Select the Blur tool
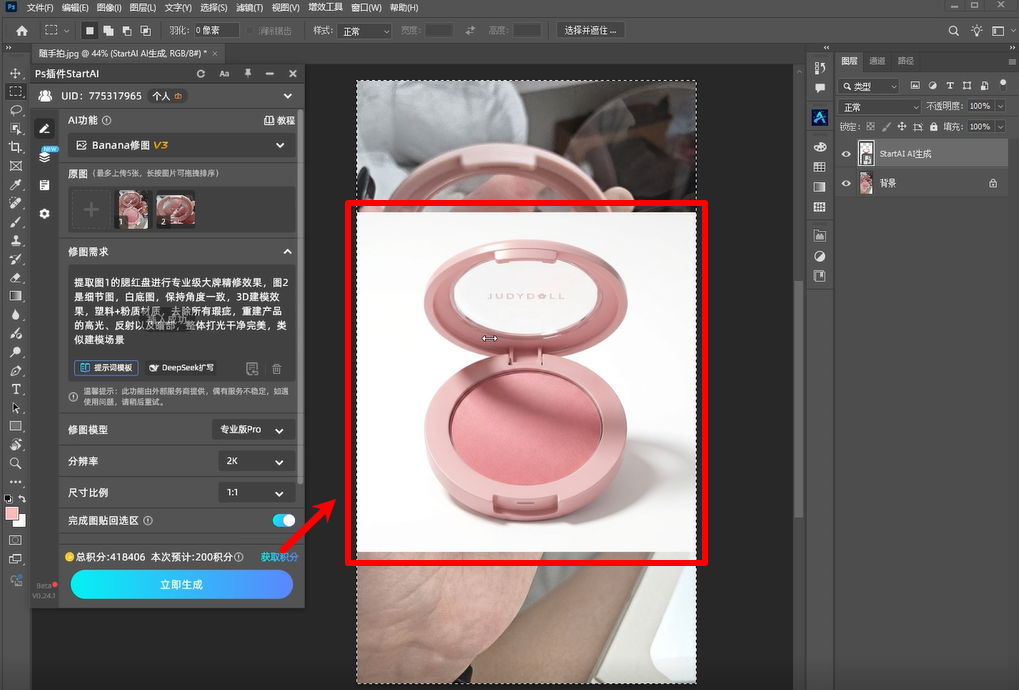1019x690 pixels. pos(16,315)
